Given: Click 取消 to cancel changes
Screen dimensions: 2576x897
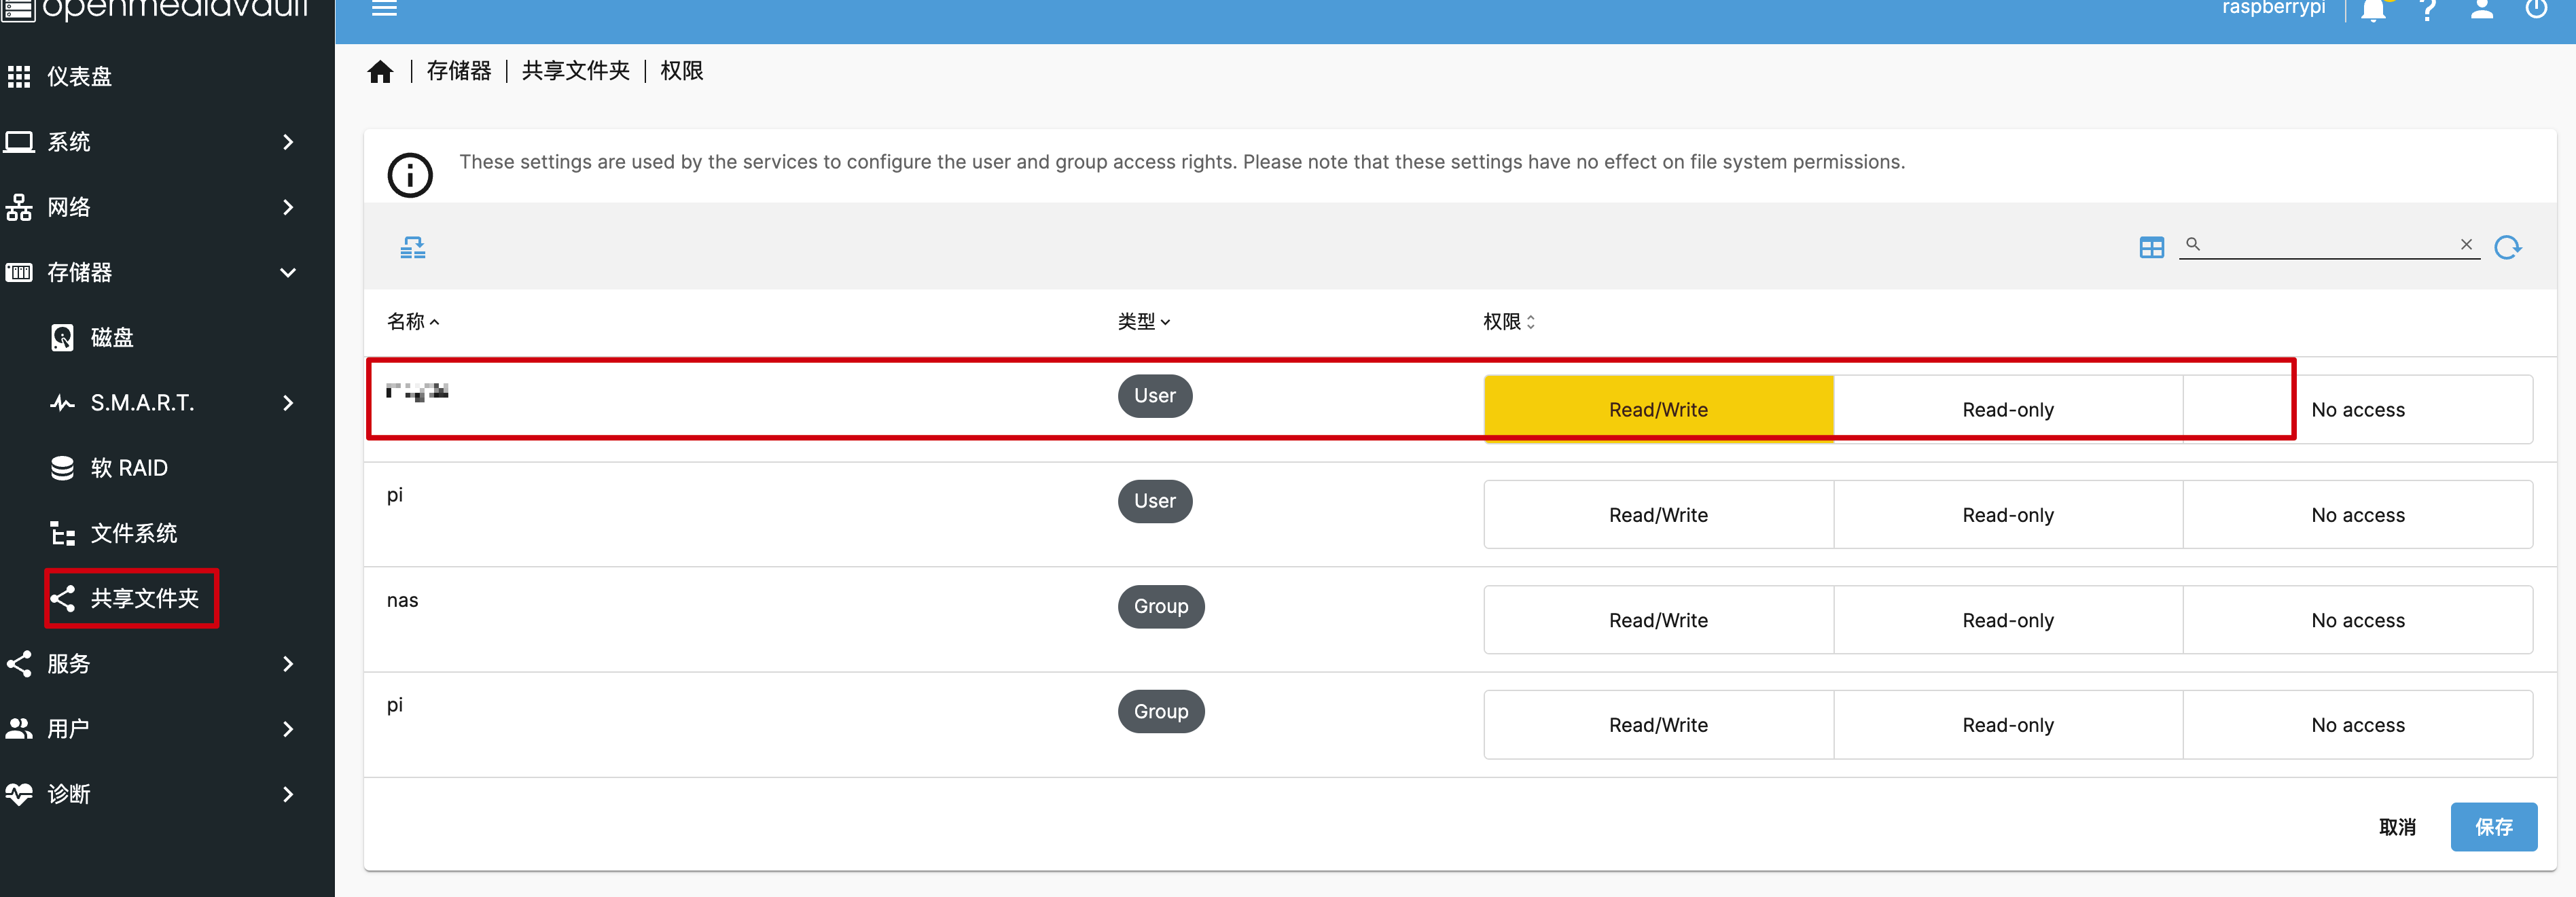Looking at the screenshot, I should pyautogui.click(x=2397, y=827).
